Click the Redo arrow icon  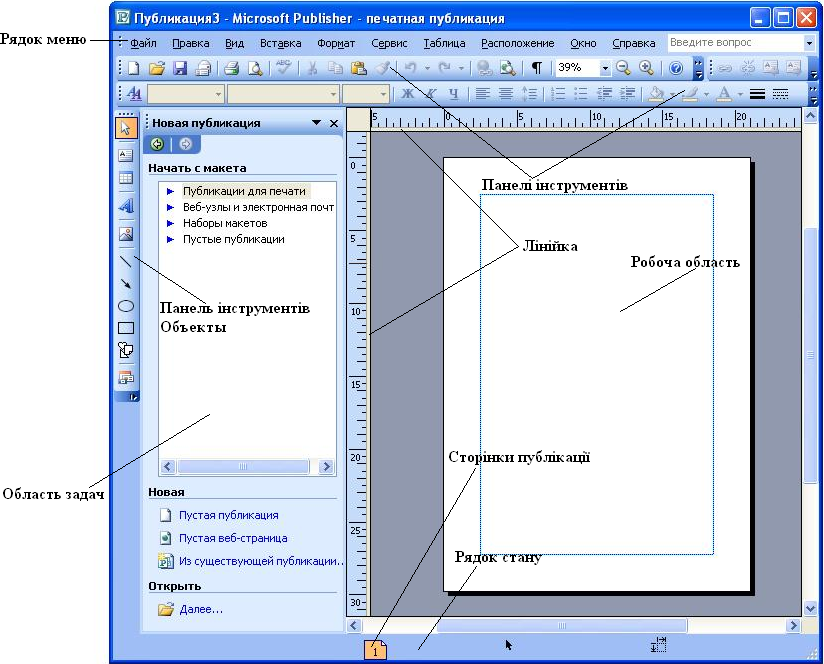point(444,68)
